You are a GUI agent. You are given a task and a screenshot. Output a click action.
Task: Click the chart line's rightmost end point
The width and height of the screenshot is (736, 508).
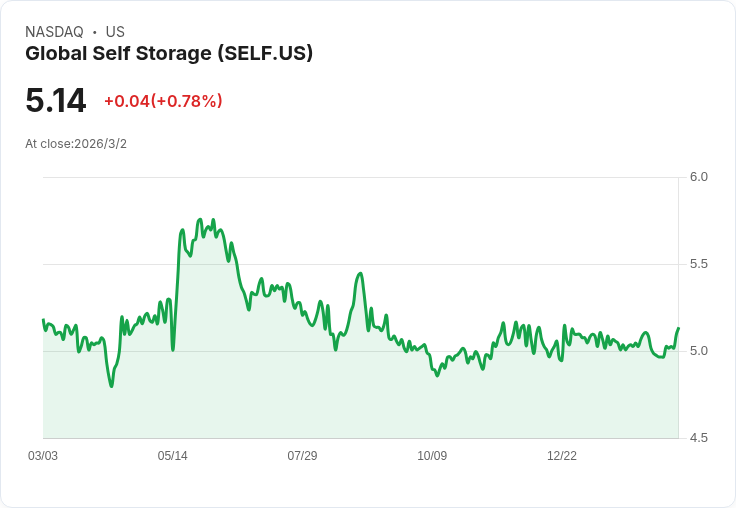tap(678, 328)
